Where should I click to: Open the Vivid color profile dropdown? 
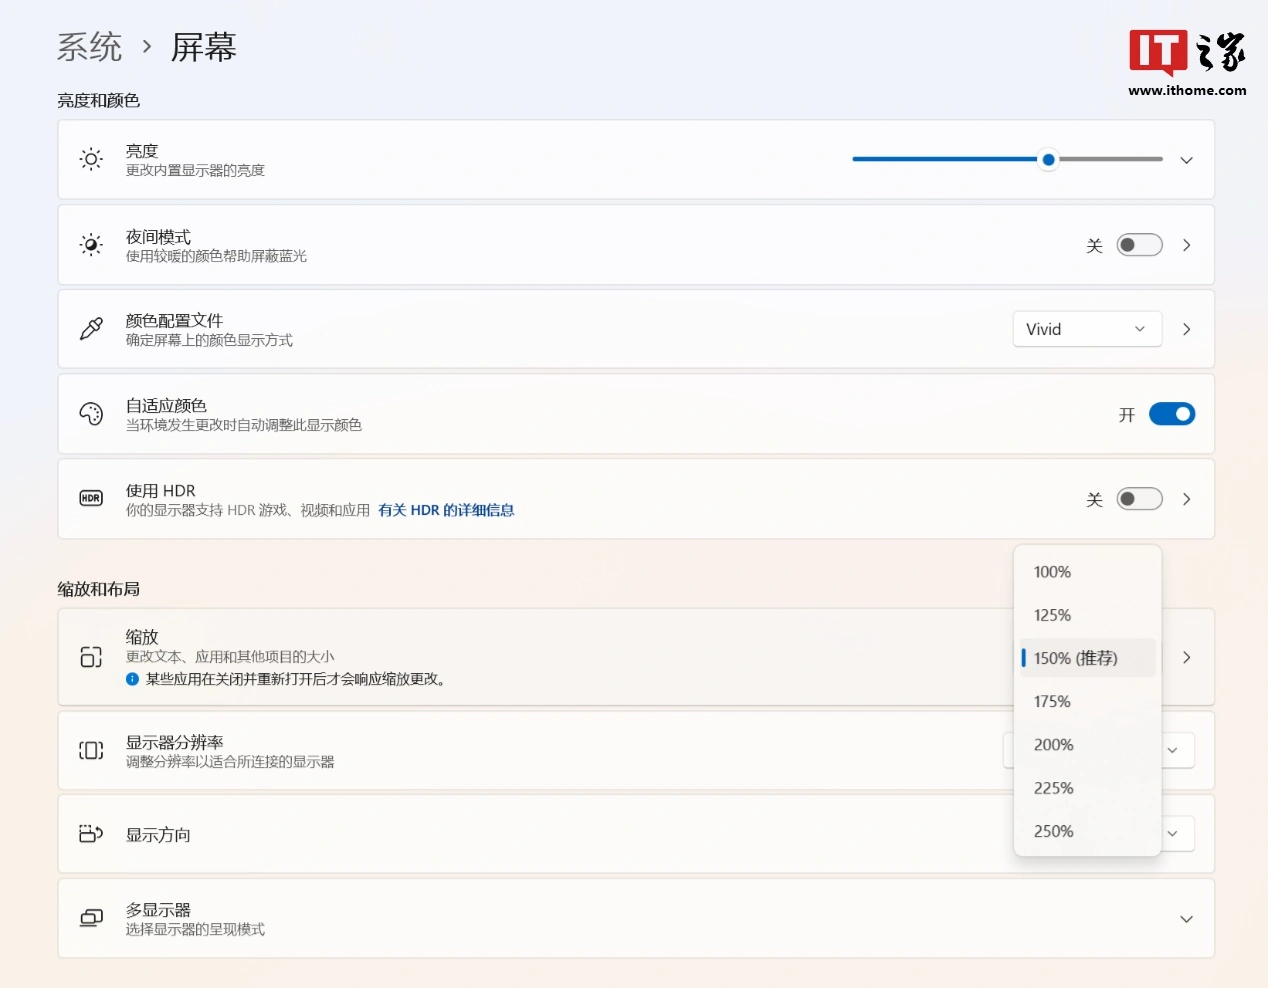point(1086,329)
